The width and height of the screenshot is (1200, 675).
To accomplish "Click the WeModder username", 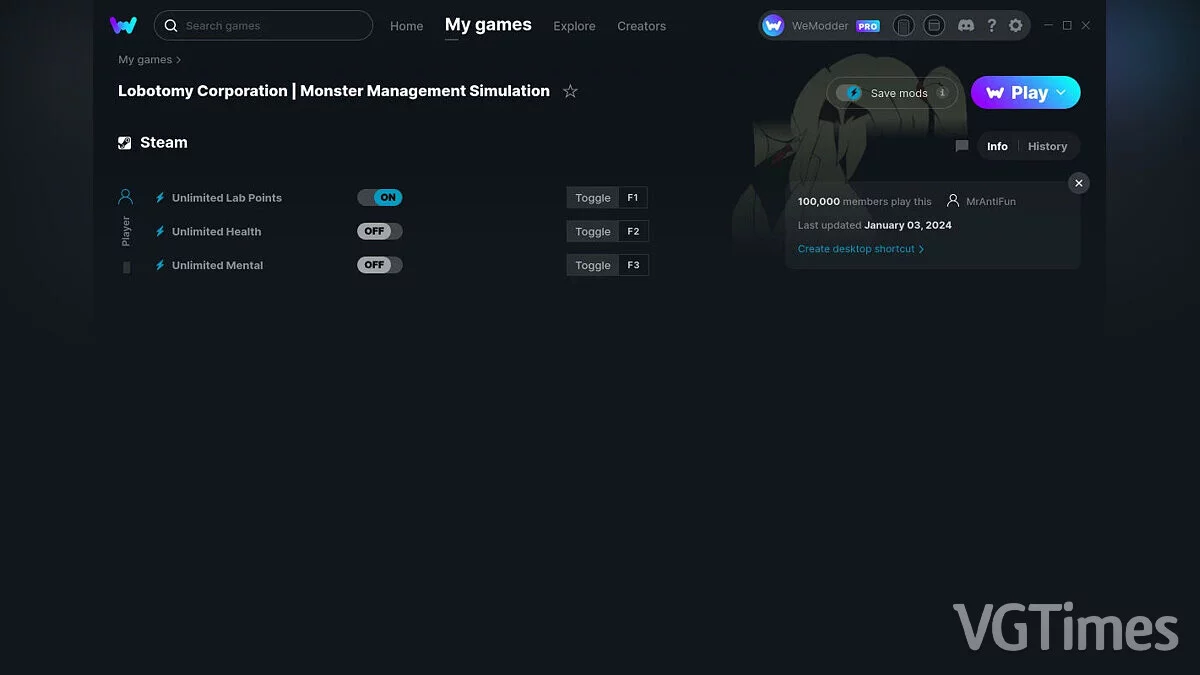I will click(x=820, y=26).
